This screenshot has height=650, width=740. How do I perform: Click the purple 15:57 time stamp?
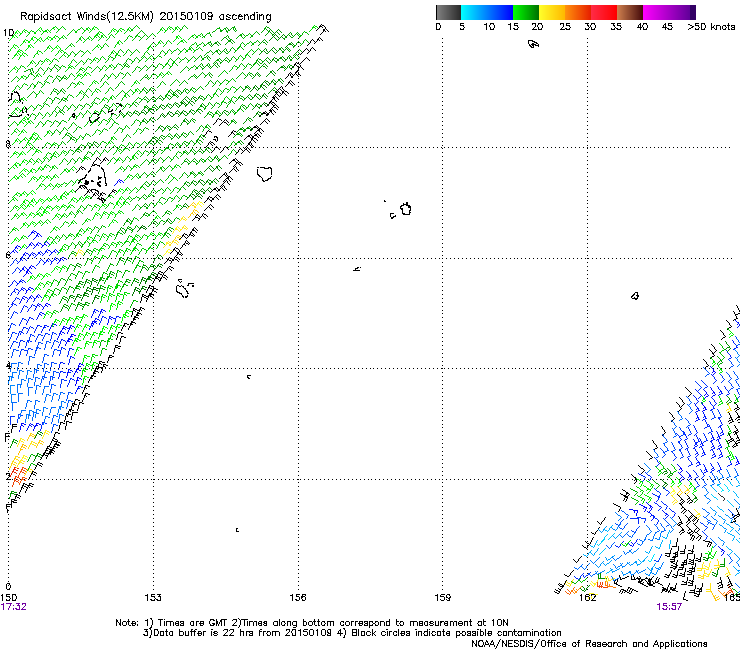tap(669, 607)
